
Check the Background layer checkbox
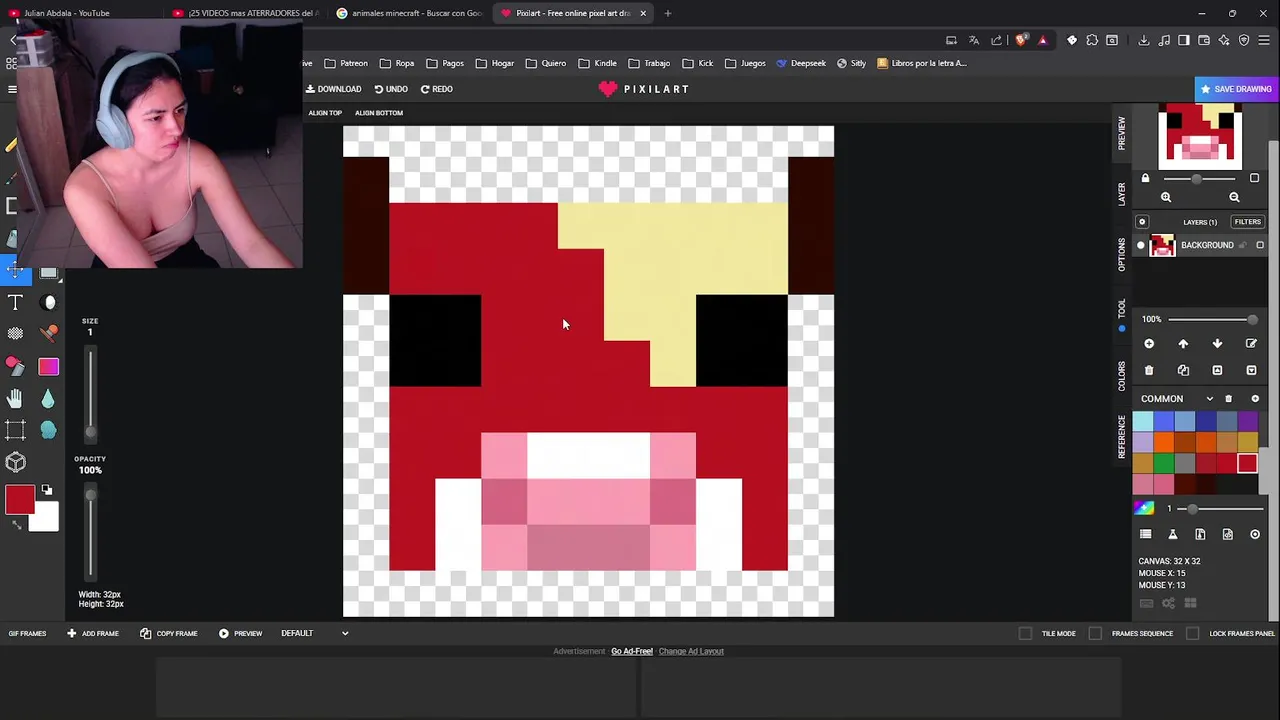1260,245
